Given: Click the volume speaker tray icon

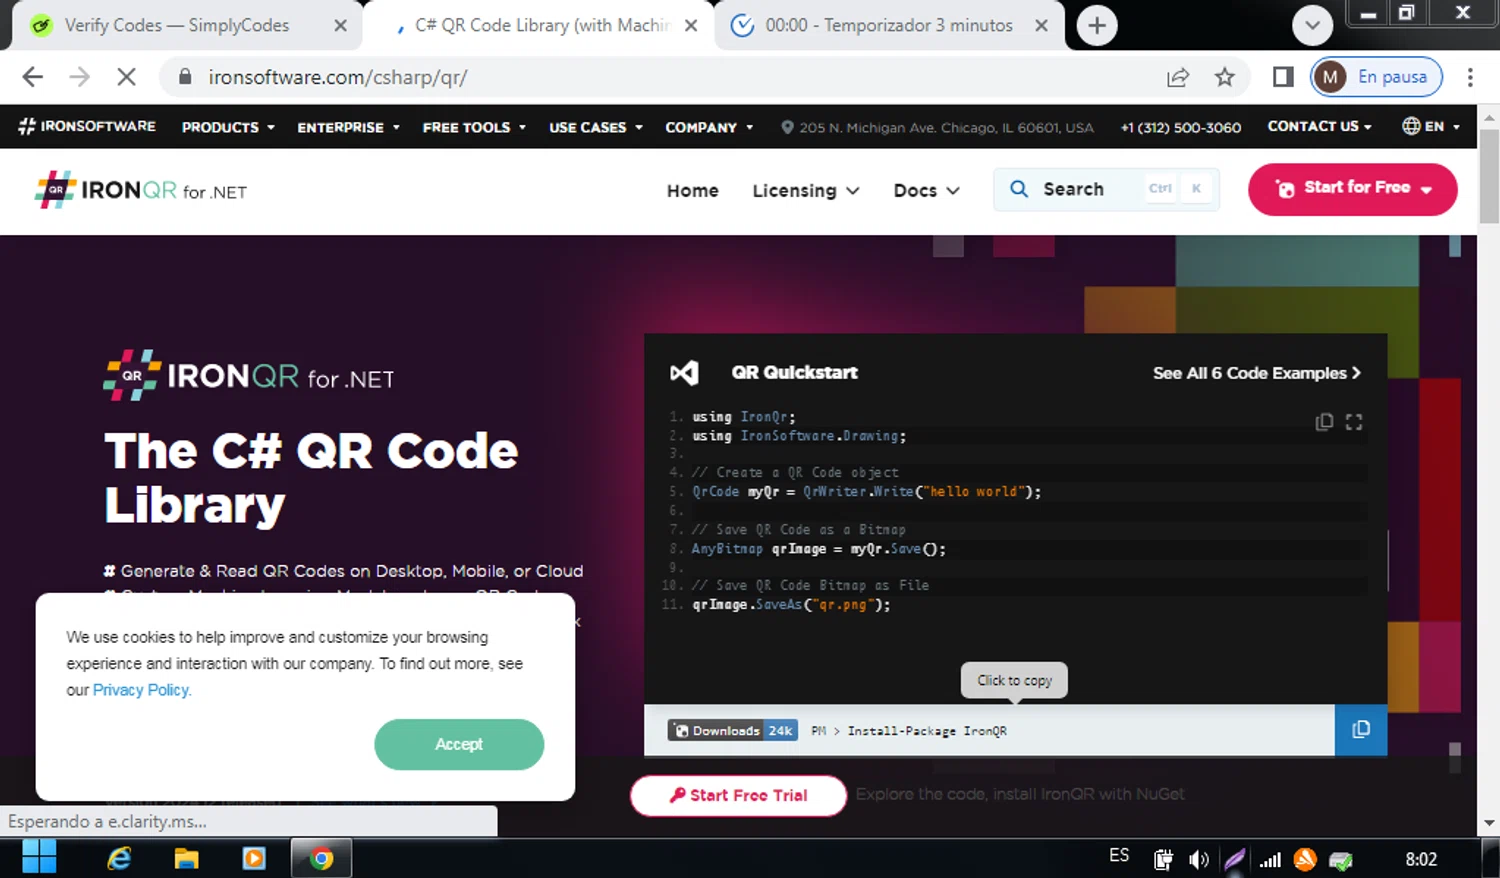Looking at the screenshot, I should click(x=1198, y=859).
